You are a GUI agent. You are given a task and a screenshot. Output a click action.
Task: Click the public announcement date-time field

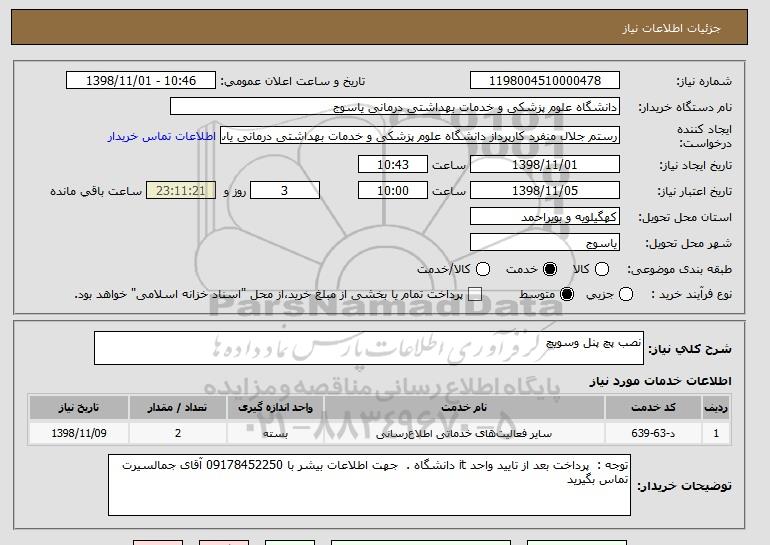coord(141,81)
